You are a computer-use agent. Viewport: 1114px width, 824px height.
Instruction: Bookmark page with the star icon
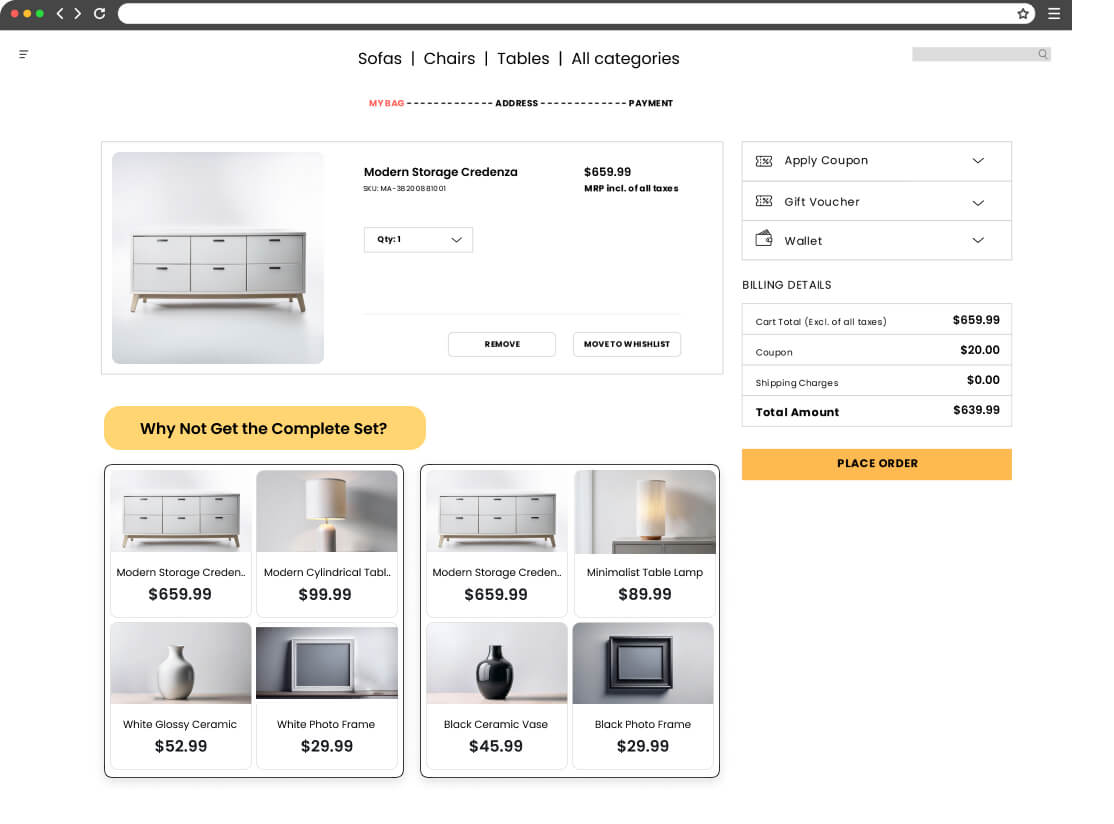(1023, 14)
